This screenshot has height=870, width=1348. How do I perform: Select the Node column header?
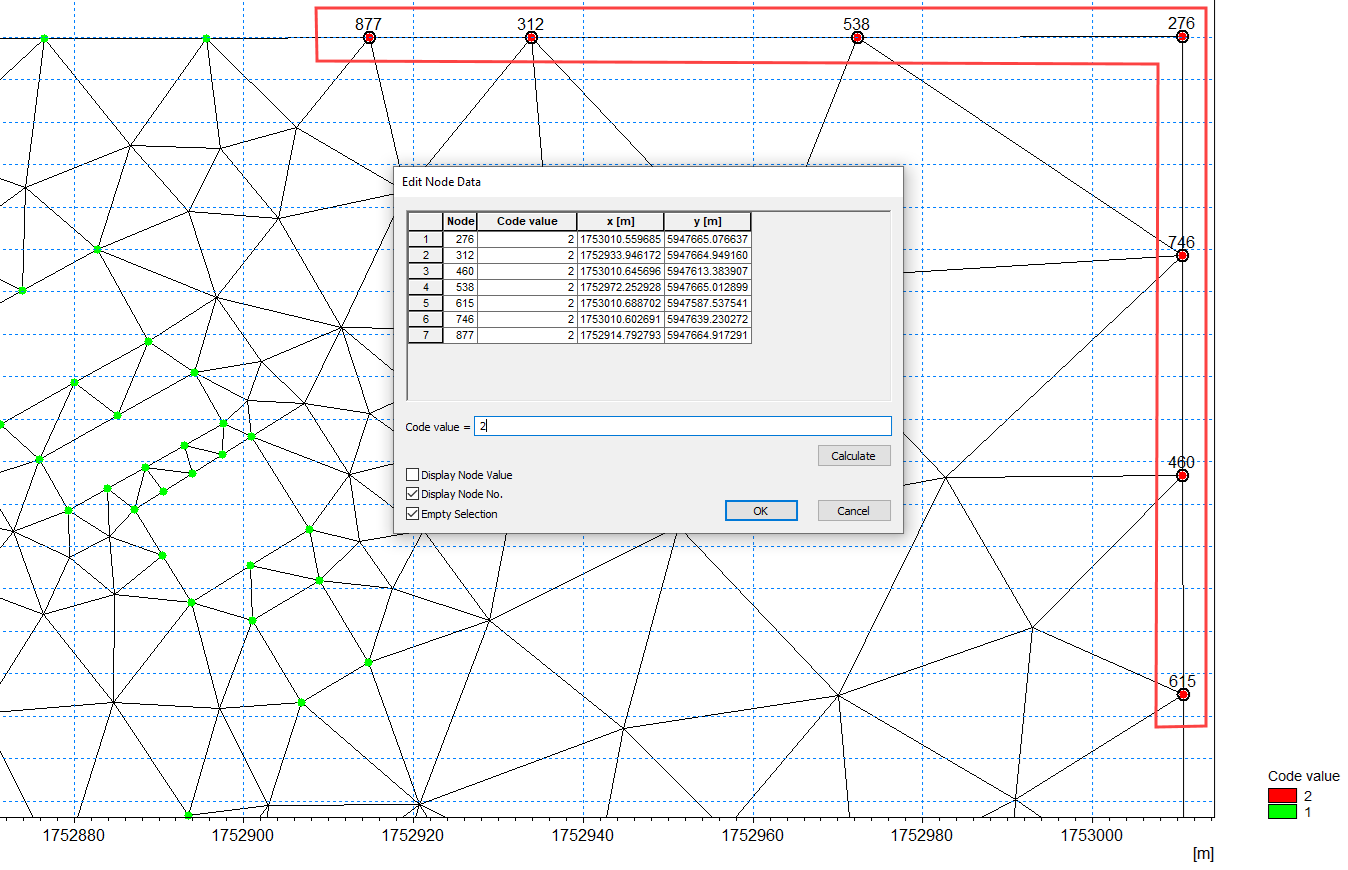(x=460, y=221)
